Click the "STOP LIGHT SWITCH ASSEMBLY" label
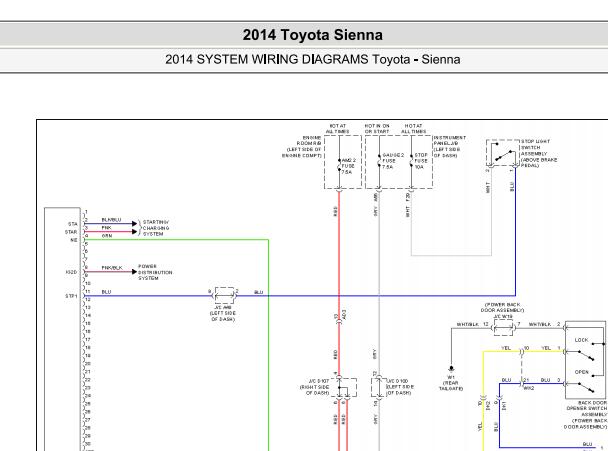 [539, 154]
